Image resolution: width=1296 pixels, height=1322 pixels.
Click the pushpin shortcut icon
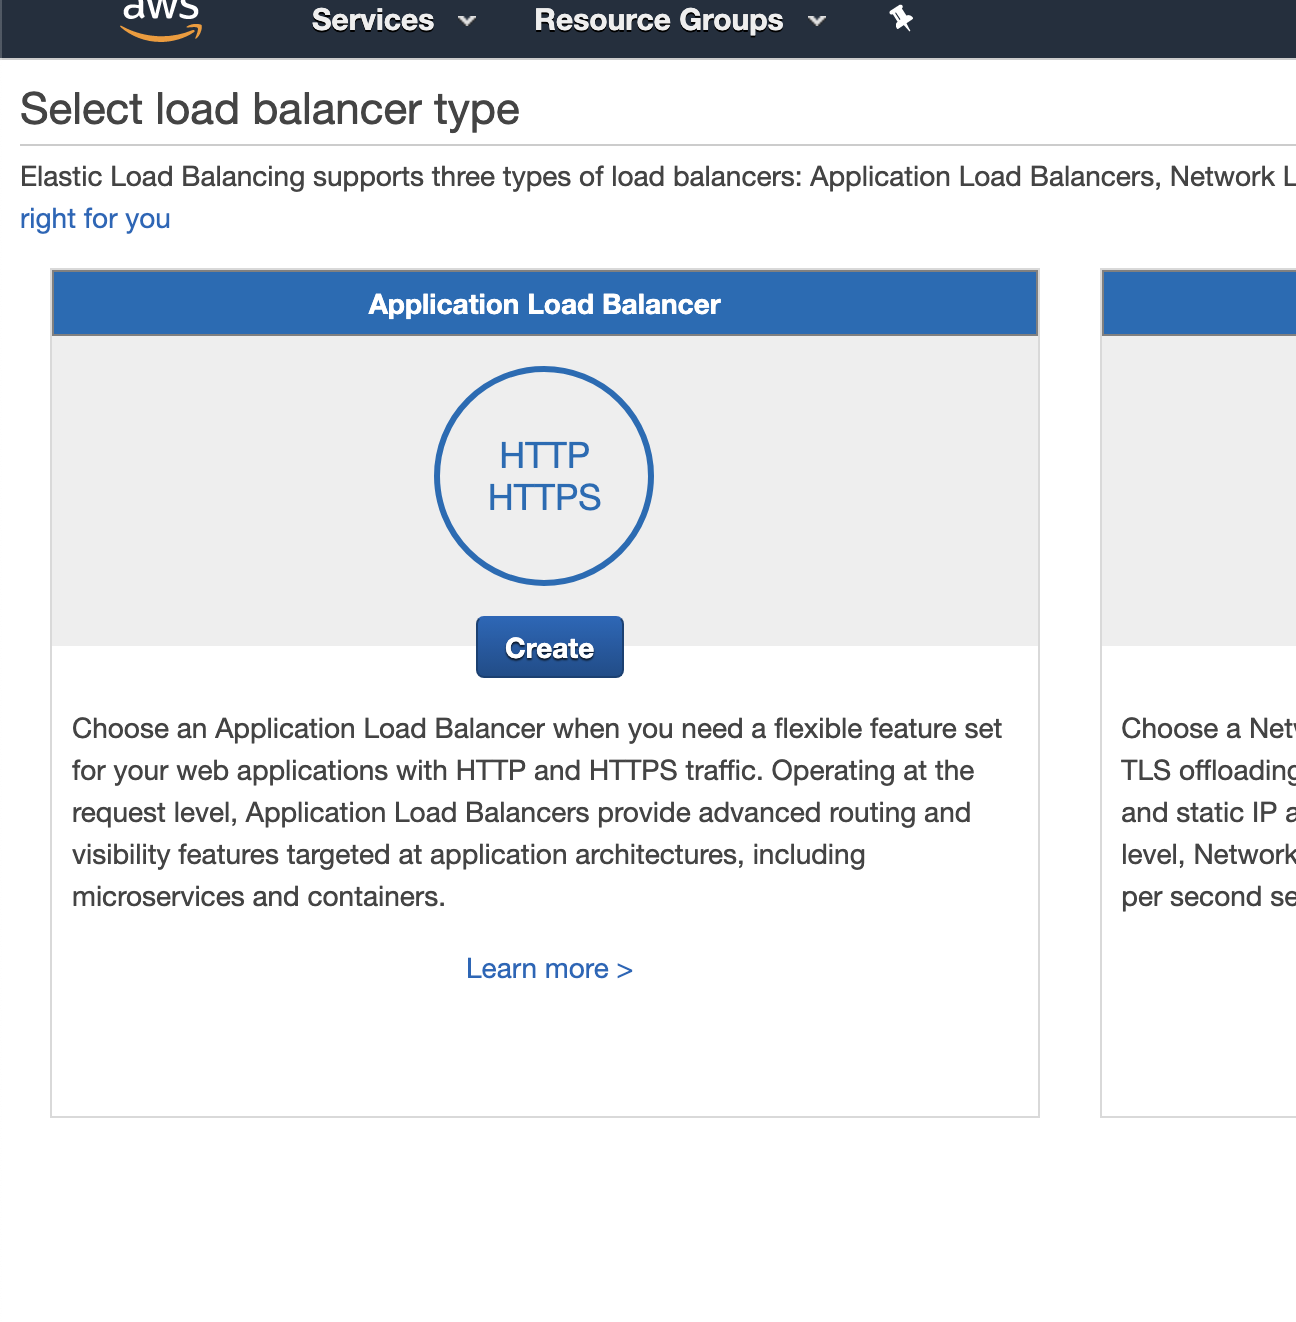click(901, 18)
